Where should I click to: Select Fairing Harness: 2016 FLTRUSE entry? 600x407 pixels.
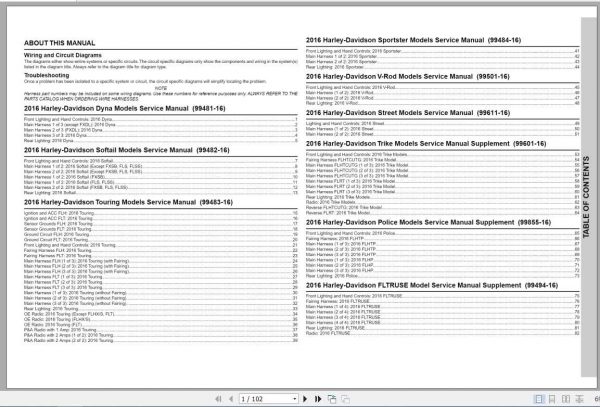443,301
